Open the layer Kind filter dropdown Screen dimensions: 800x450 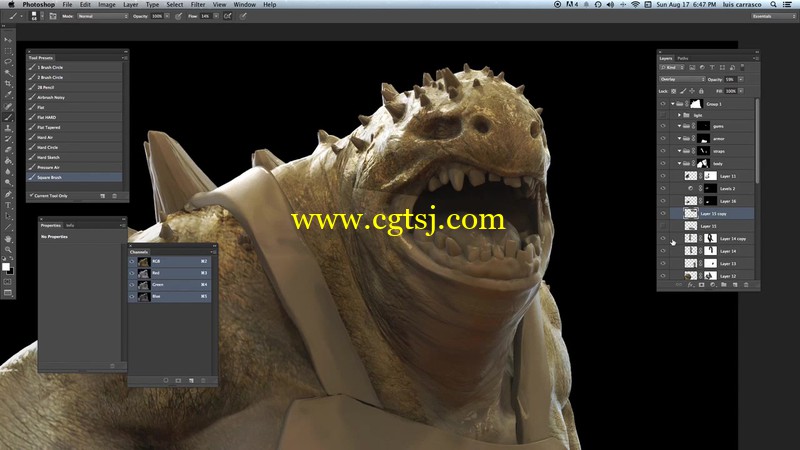tap(672, 67)
